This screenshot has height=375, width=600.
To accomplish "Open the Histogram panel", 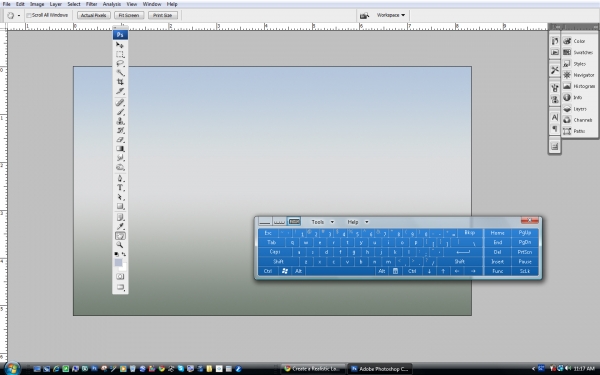I will 579,86.
